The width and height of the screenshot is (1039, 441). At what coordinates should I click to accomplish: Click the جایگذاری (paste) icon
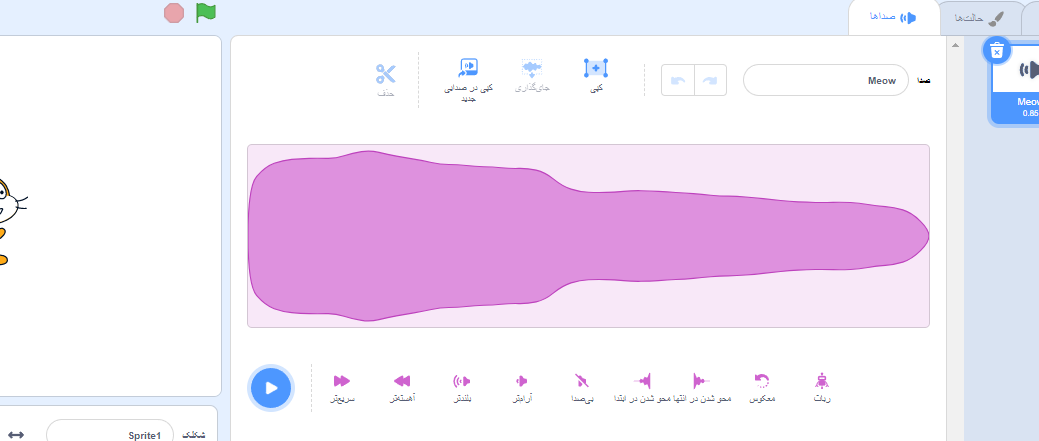(532, 75)
